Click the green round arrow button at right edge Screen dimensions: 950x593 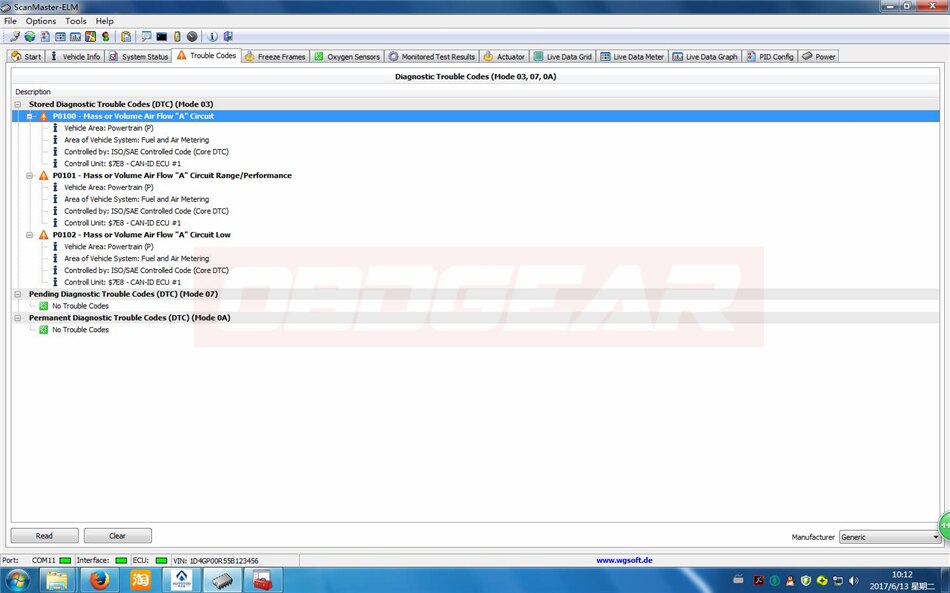click(944, 525)
